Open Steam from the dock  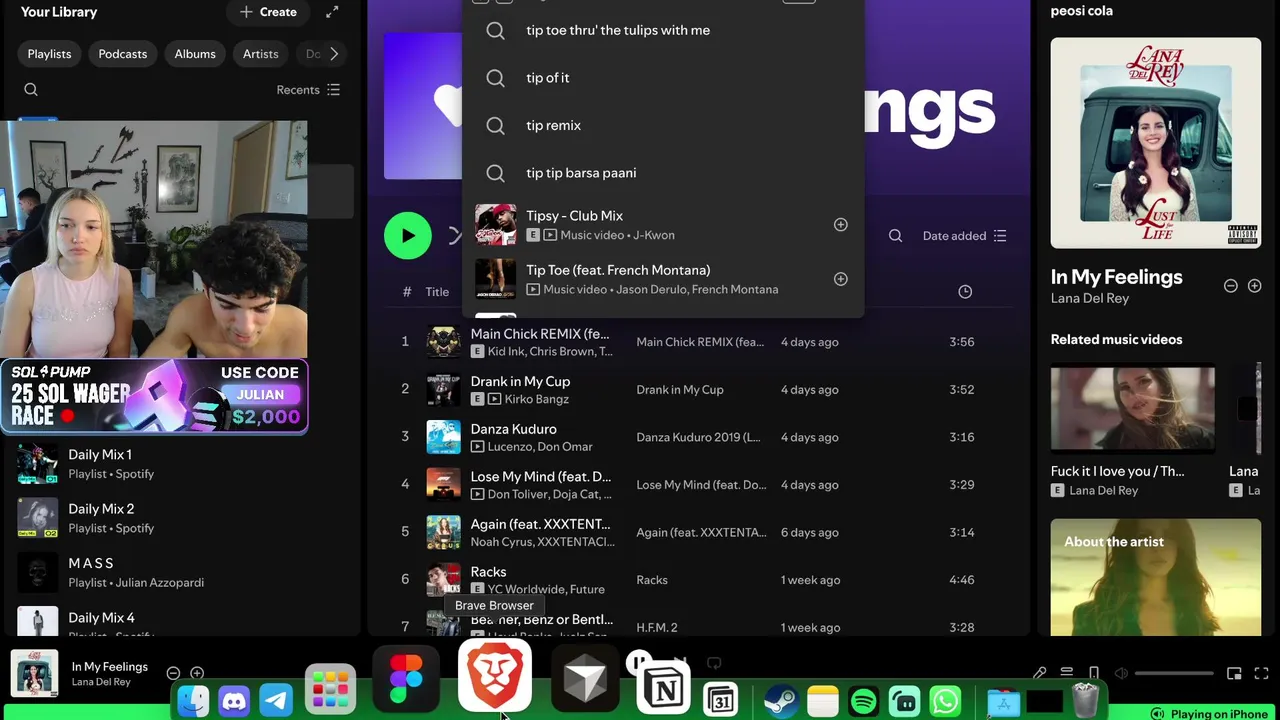[780, 701]
